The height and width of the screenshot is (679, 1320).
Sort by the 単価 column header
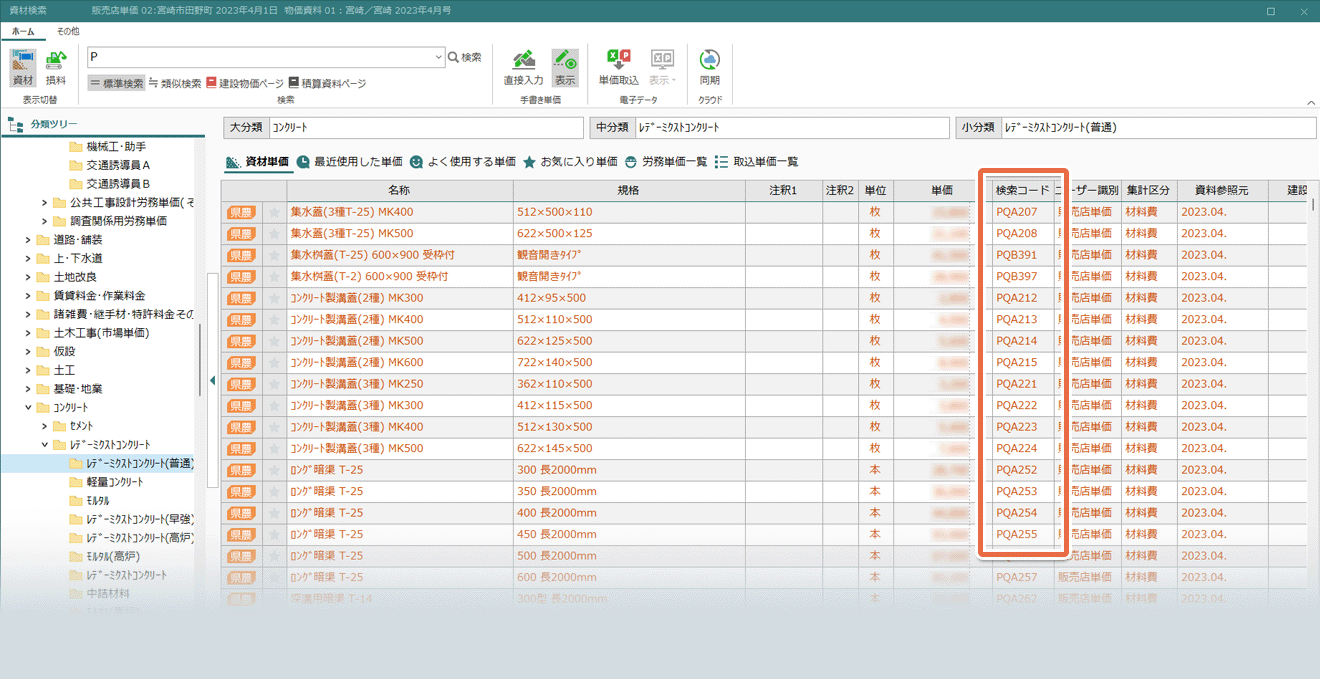click(942, 190)
